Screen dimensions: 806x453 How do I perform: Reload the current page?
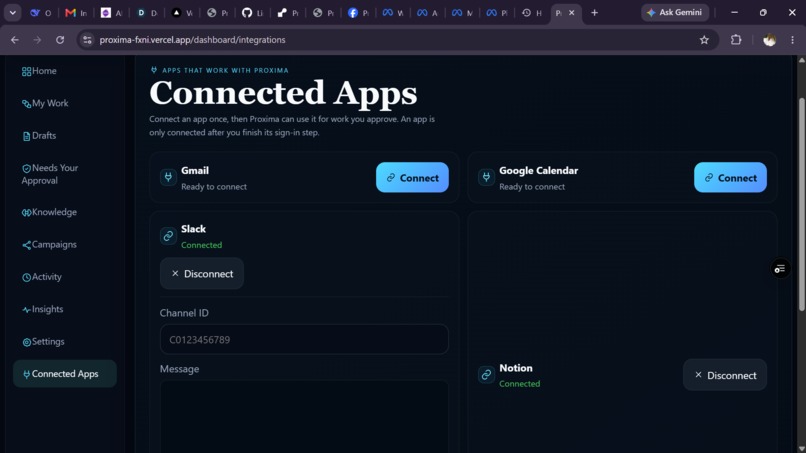[60, 40]
